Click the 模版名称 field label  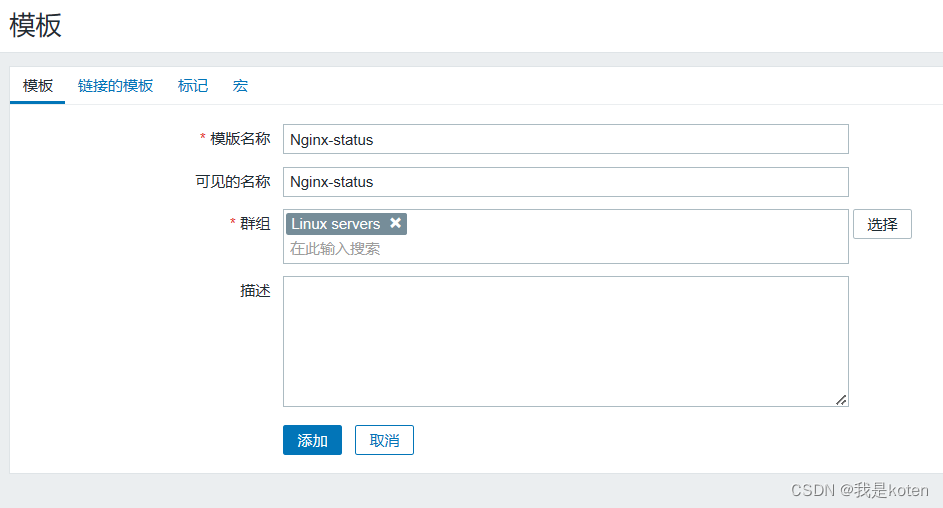coord(240,139)
